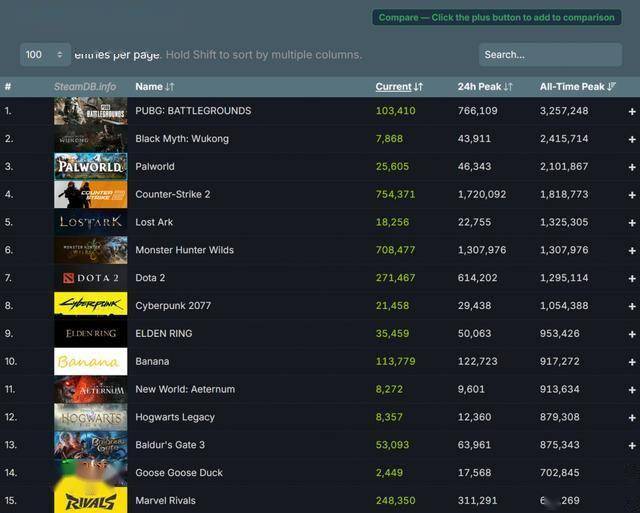
Task: Add Palworld to comparison with plus
Action: tap(632, 167)
